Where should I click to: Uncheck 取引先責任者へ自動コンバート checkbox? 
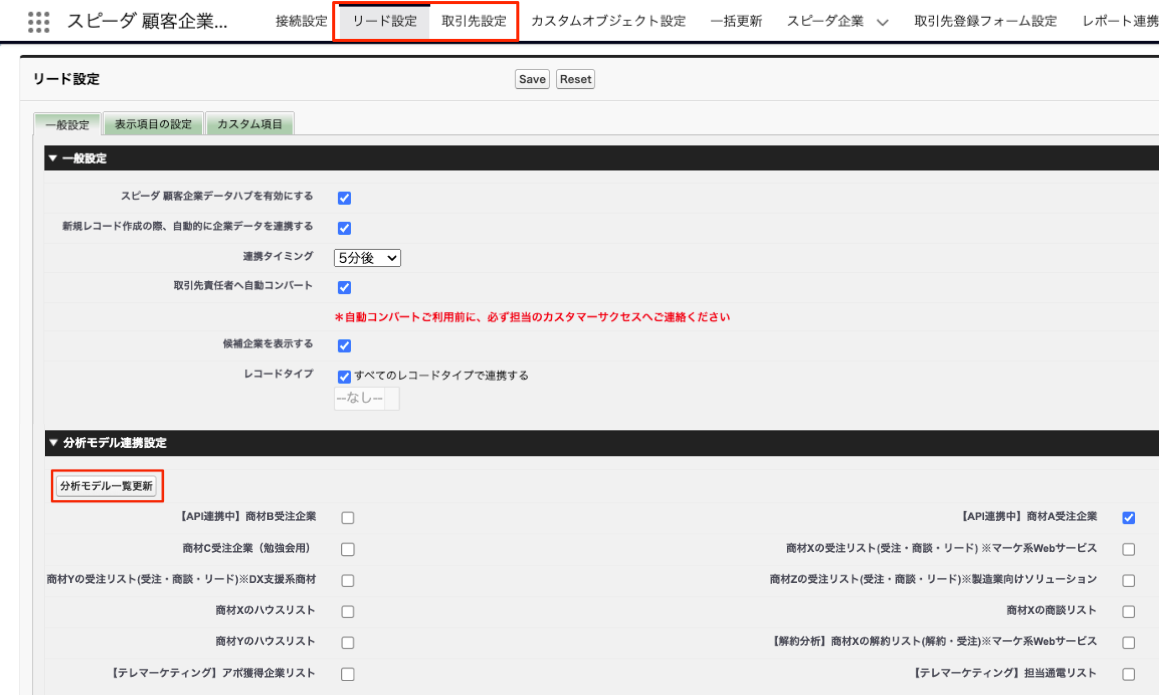tap(344, 288)
